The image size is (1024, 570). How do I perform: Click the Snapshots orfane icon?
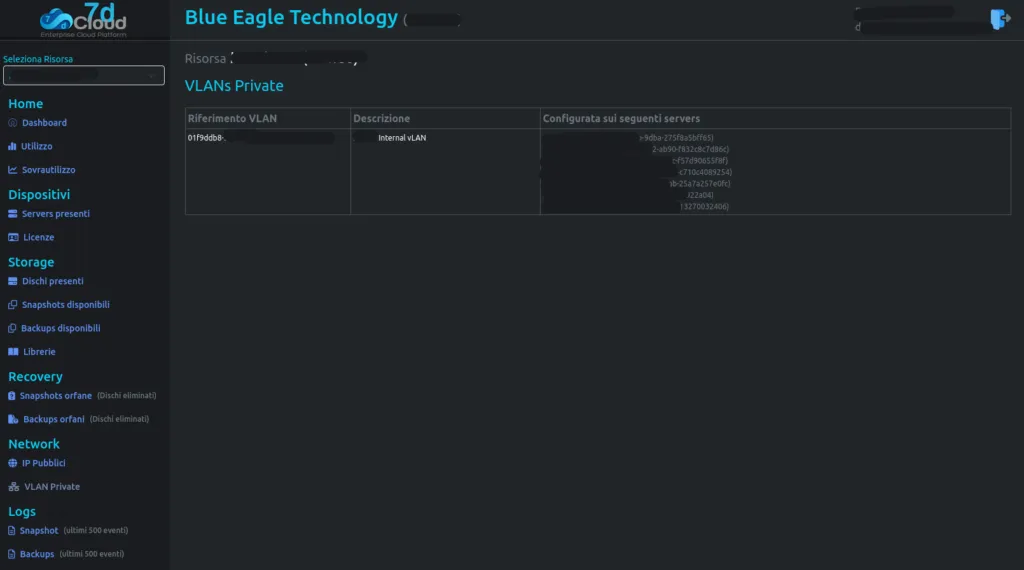point(11,396)
